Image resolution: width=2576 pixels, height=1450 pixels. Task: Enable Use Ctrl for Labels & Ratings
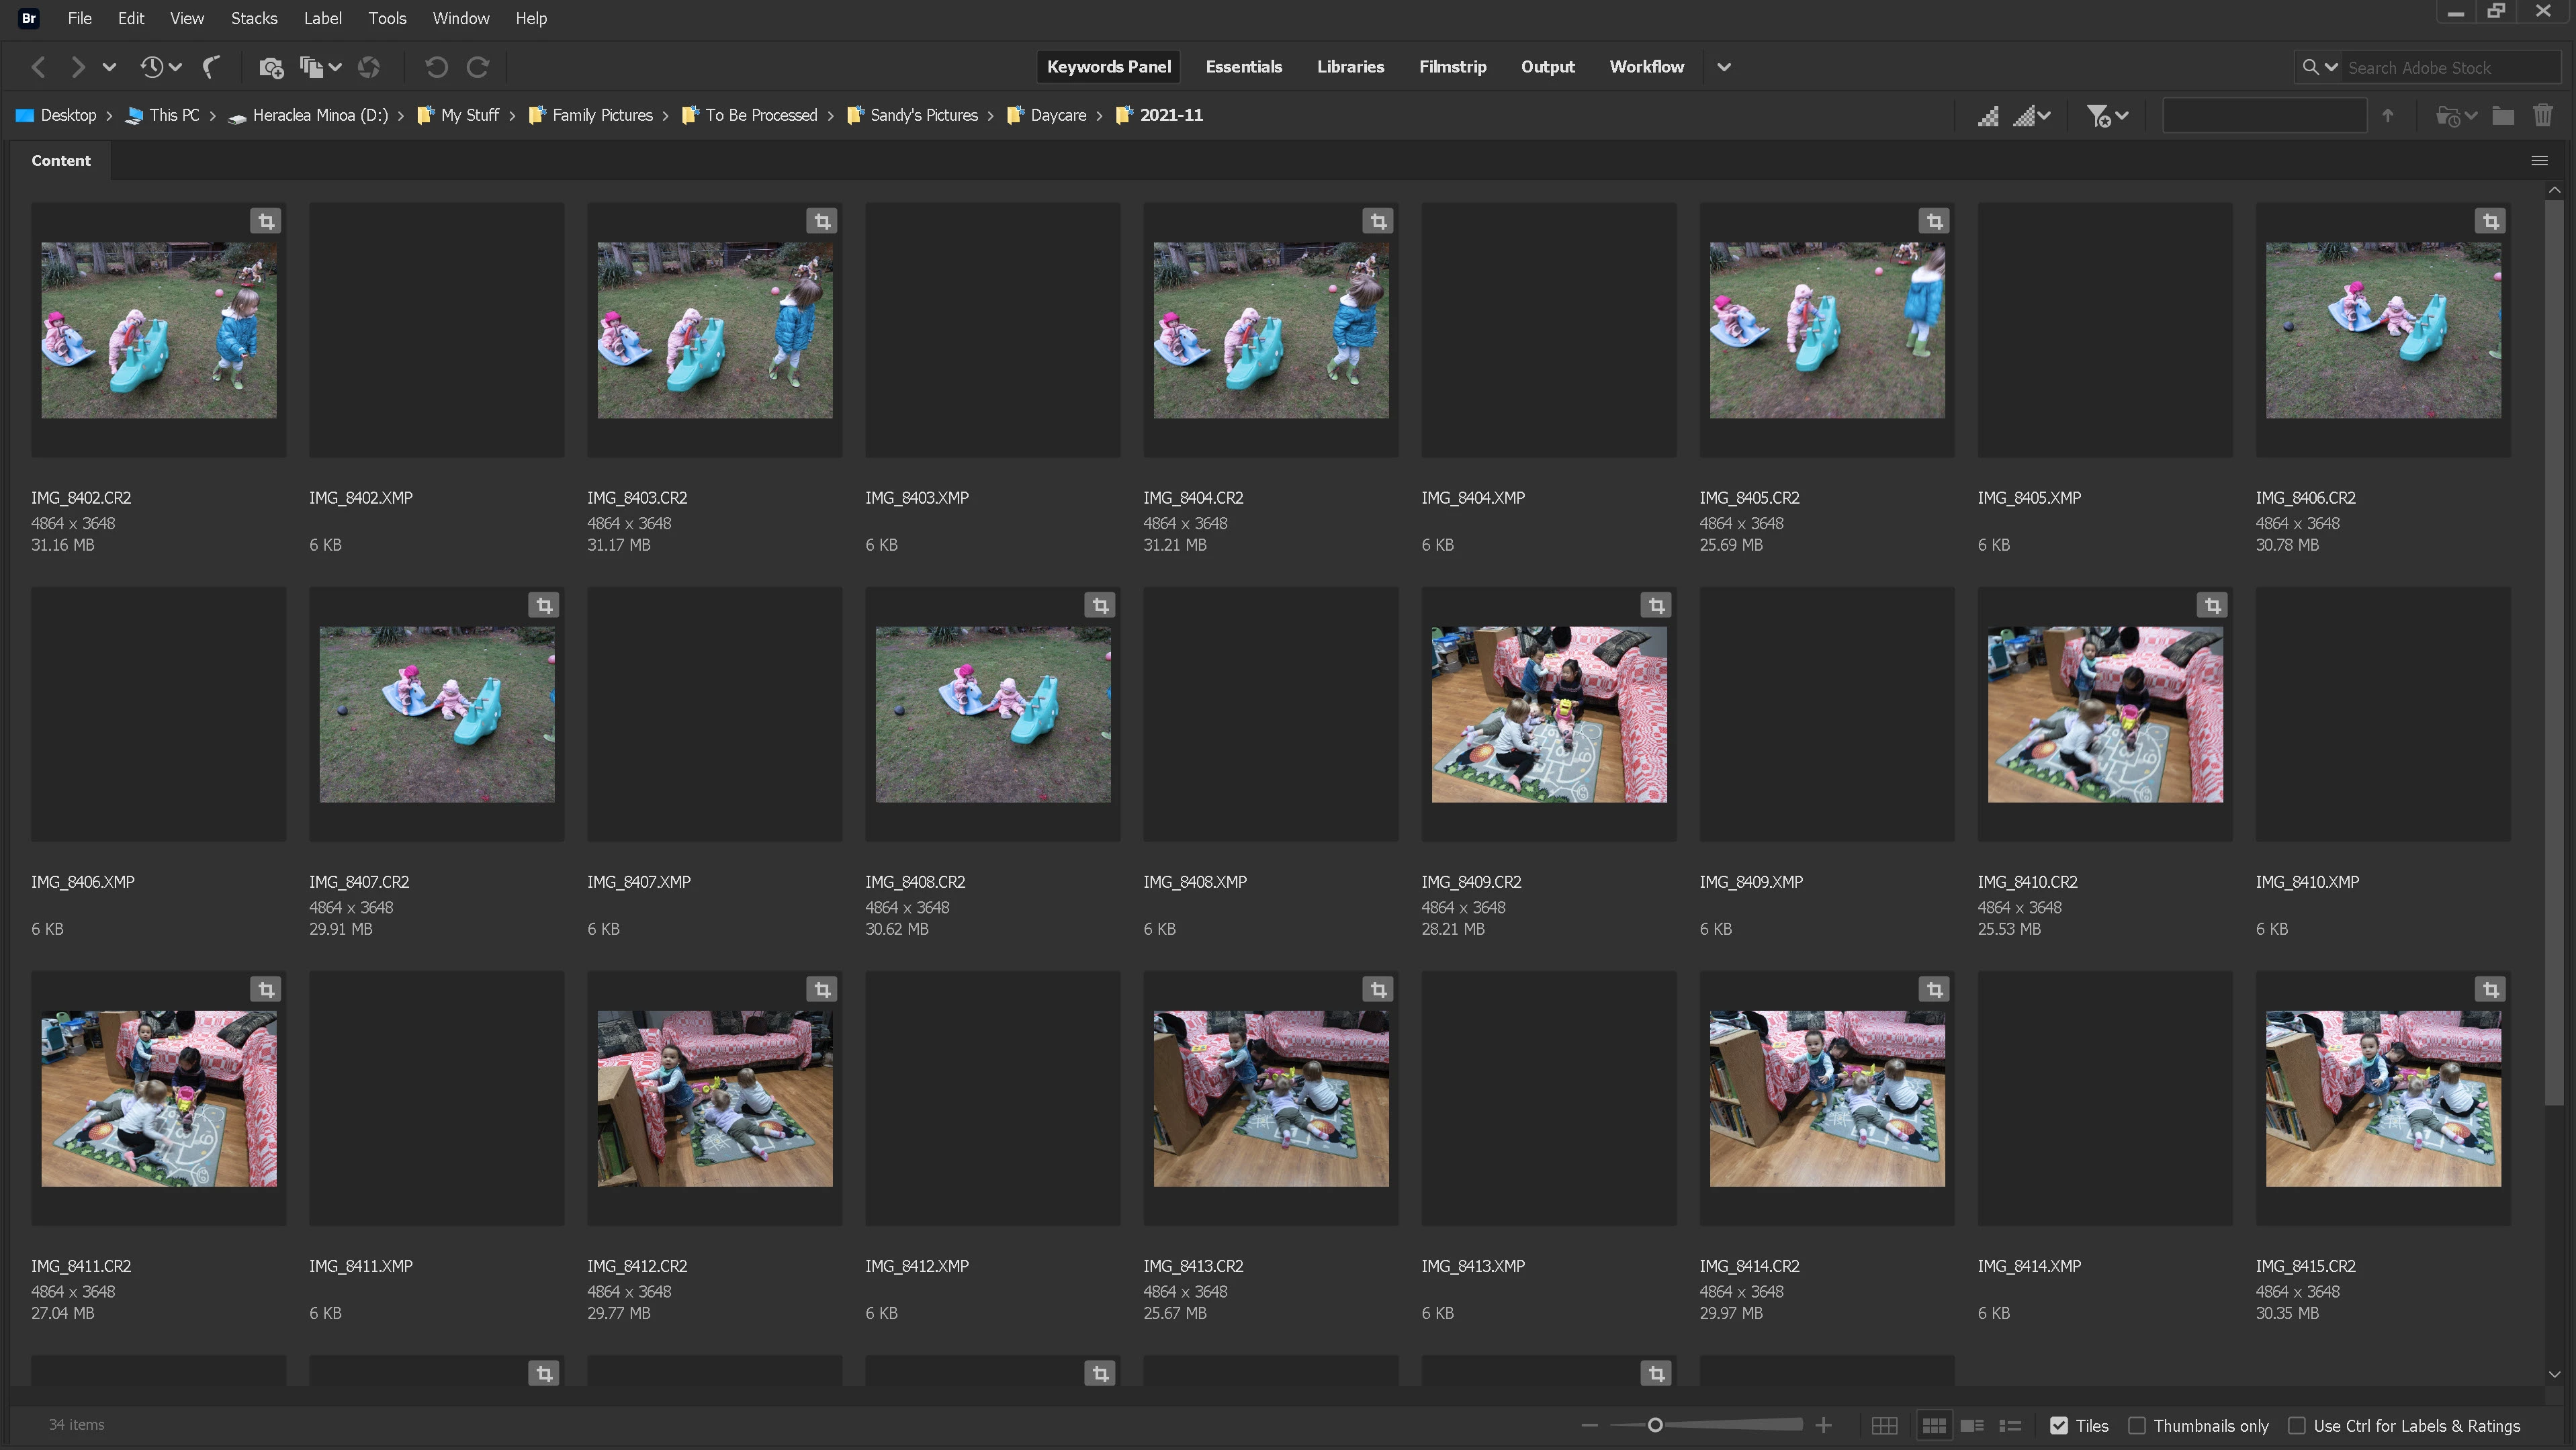(2297, 1426)
